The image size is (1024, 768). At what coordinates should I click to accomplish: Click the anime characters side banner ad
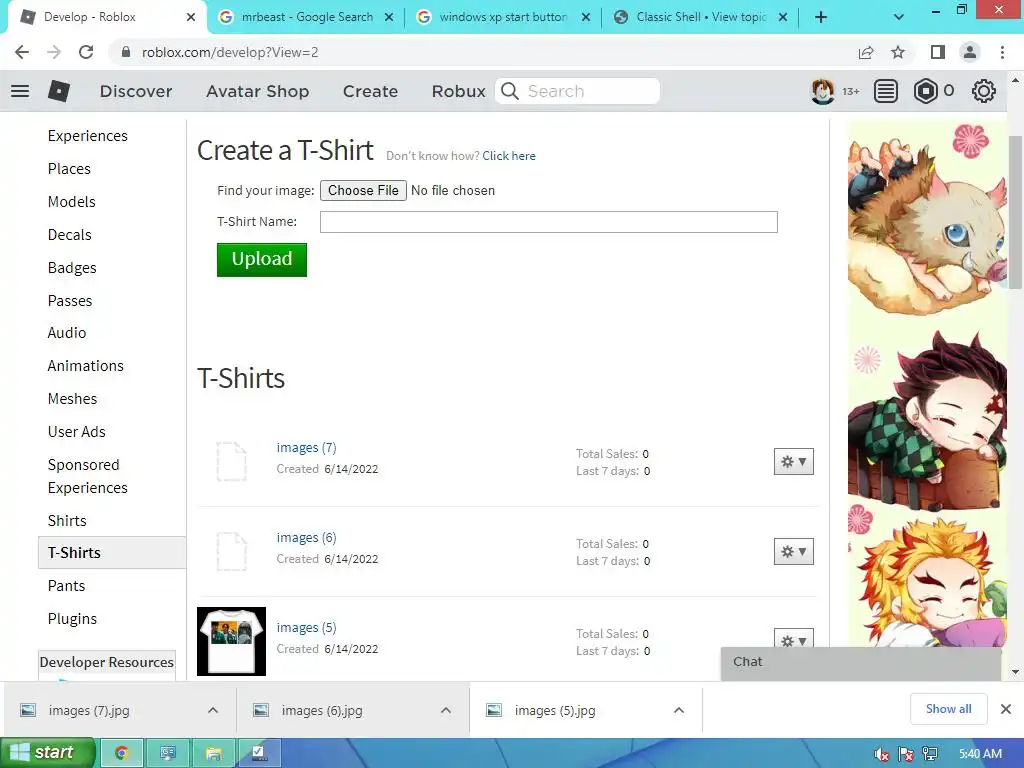point(927,384)
